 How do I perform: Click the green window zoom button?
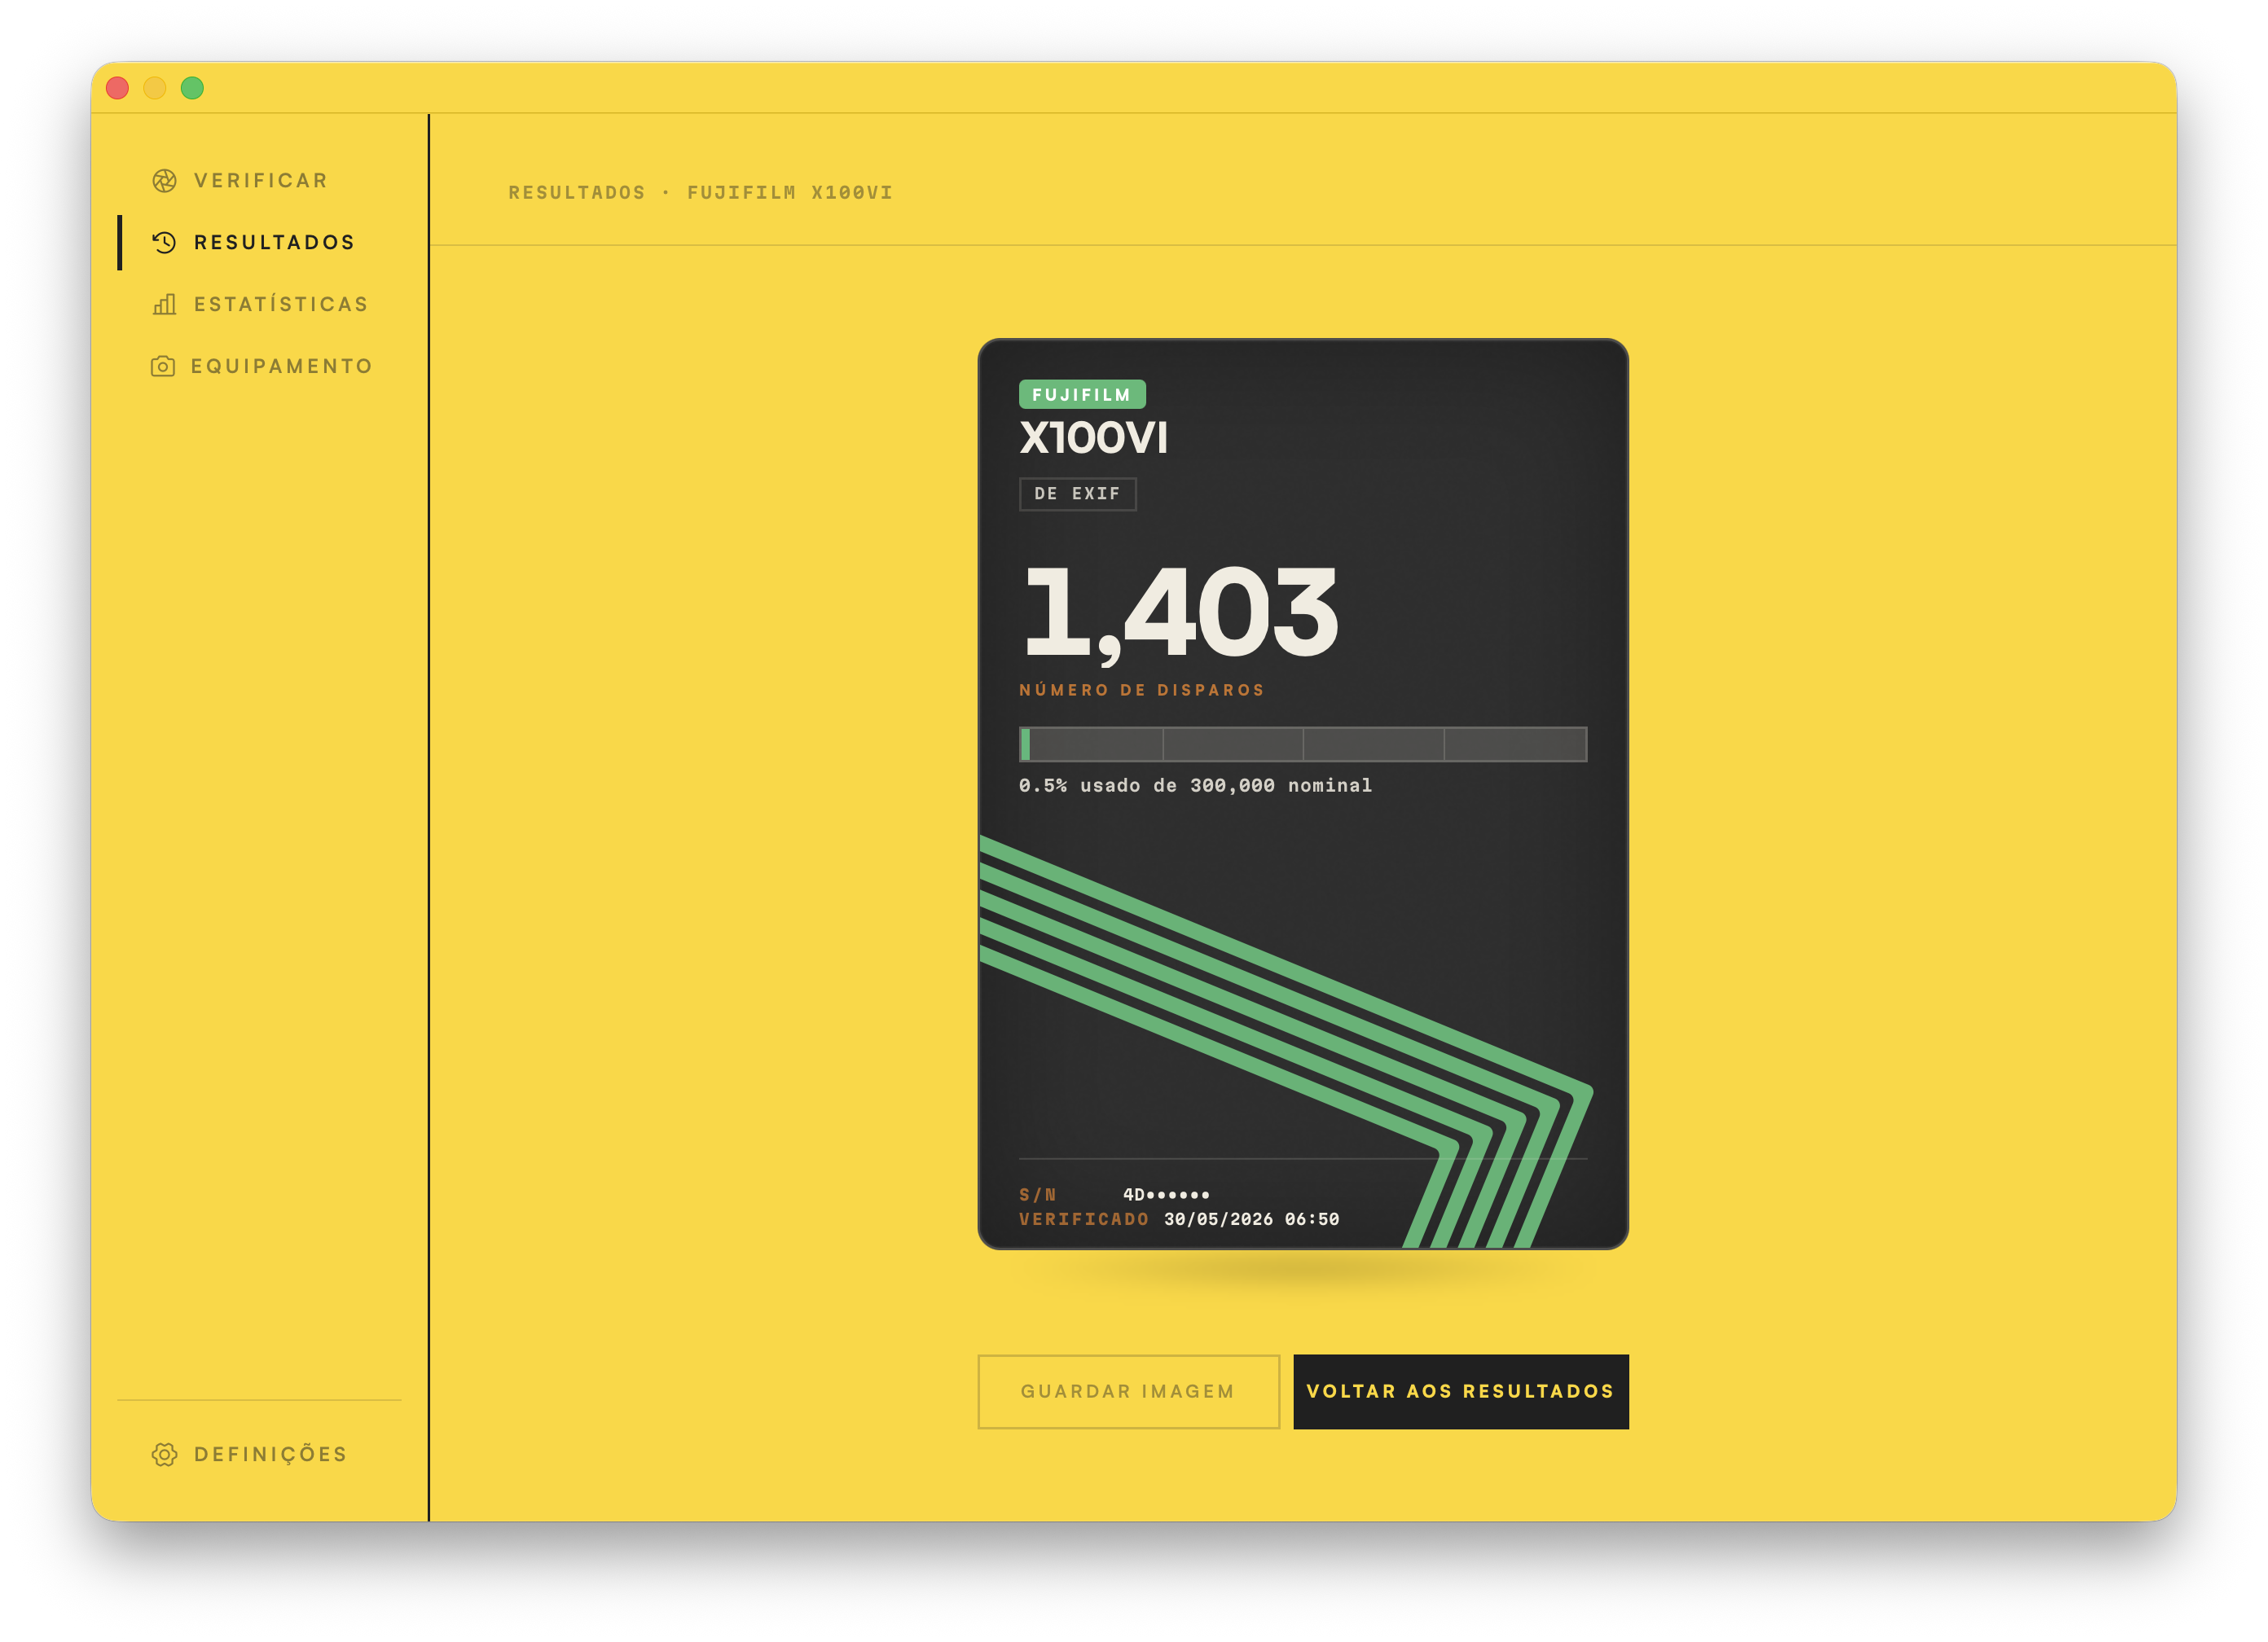(192, 88)
